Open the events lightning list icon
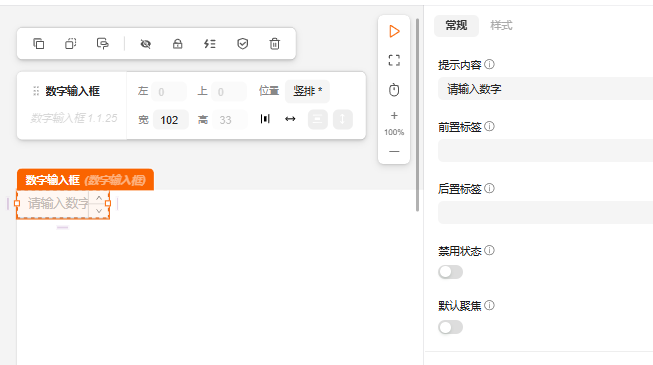Screen dimensions: 653x365 click(209, 44)
